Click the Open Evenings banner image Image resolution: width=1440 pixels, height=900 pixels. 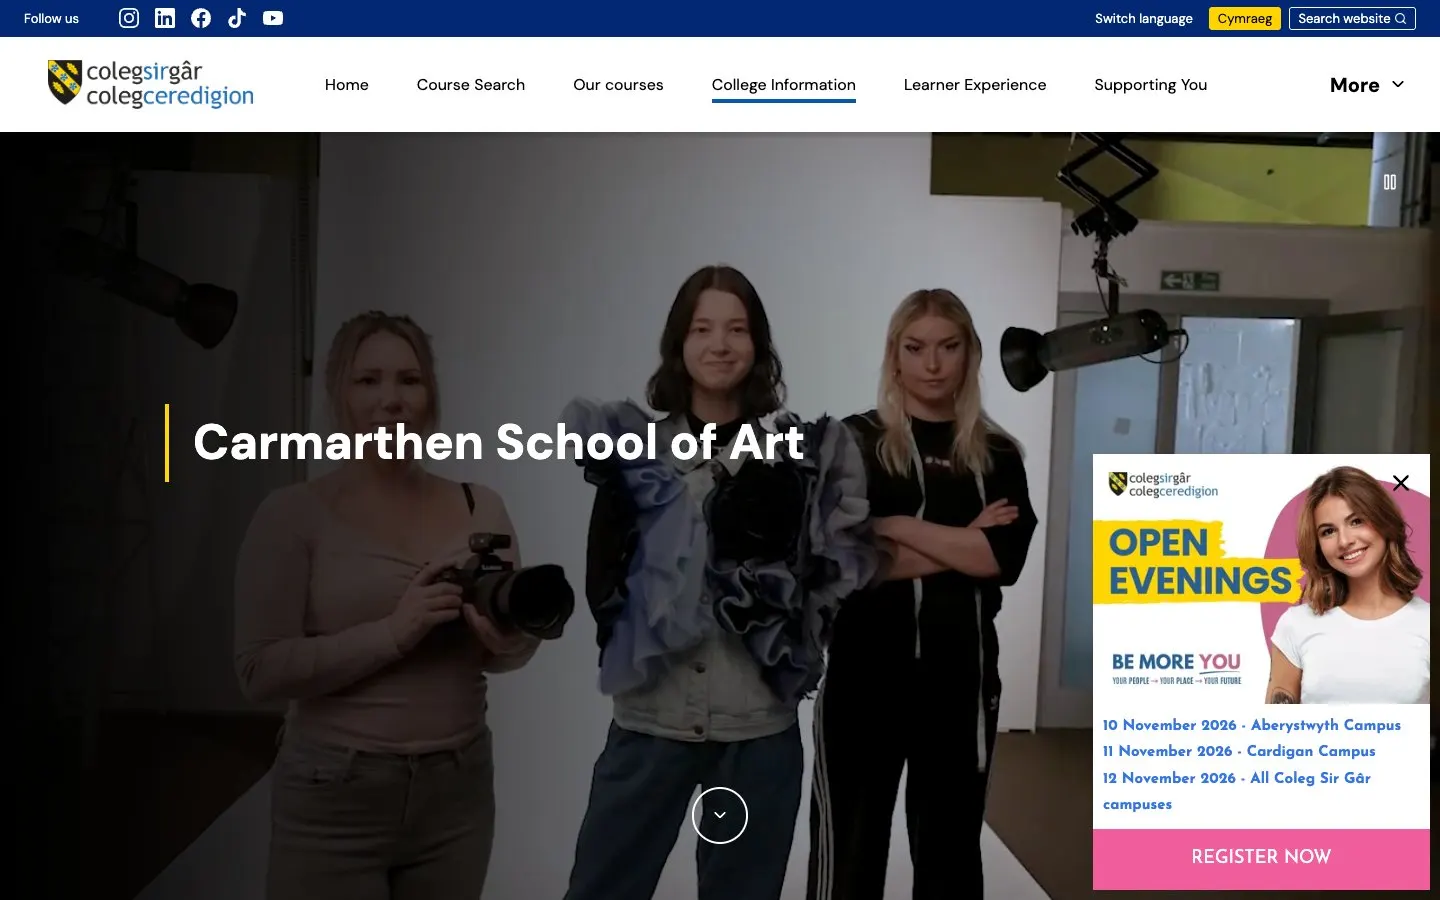[1261, 579]
